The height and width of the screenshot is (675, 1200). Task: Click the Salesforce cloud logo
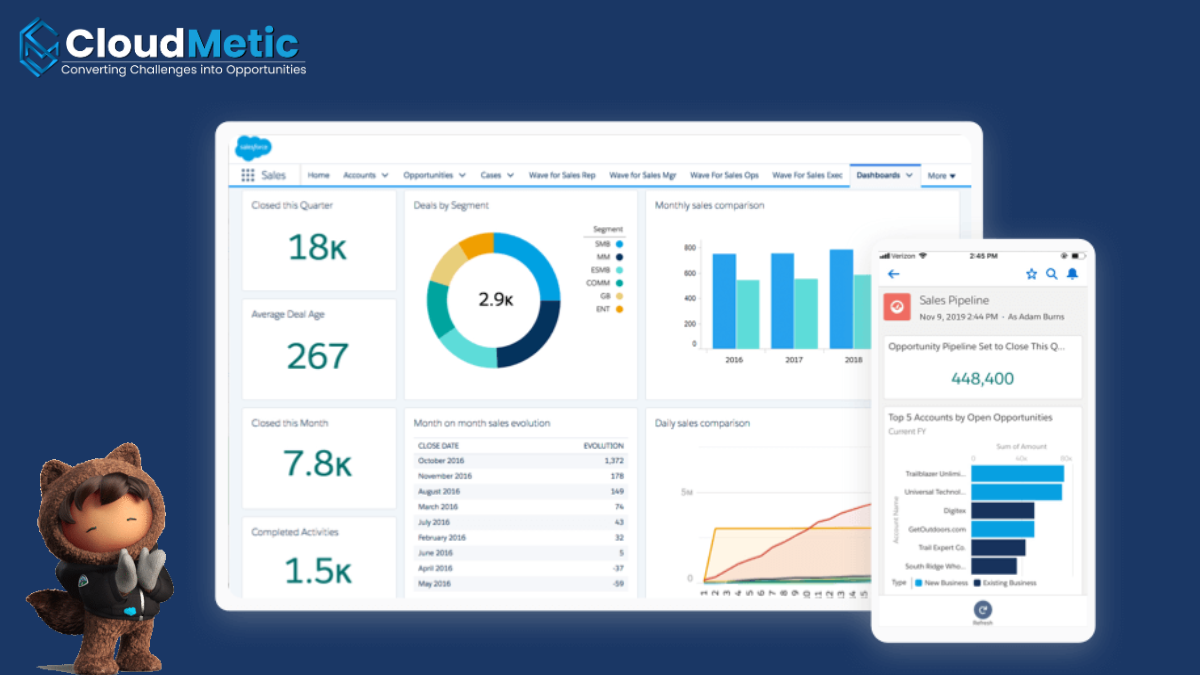coord(252,148)
